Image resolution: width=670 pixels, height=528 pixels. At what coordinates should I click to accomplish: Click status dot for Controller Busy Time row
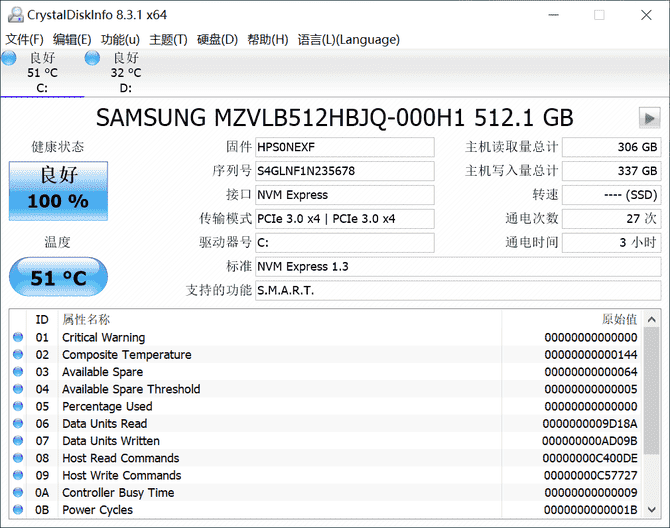[18, 492]
